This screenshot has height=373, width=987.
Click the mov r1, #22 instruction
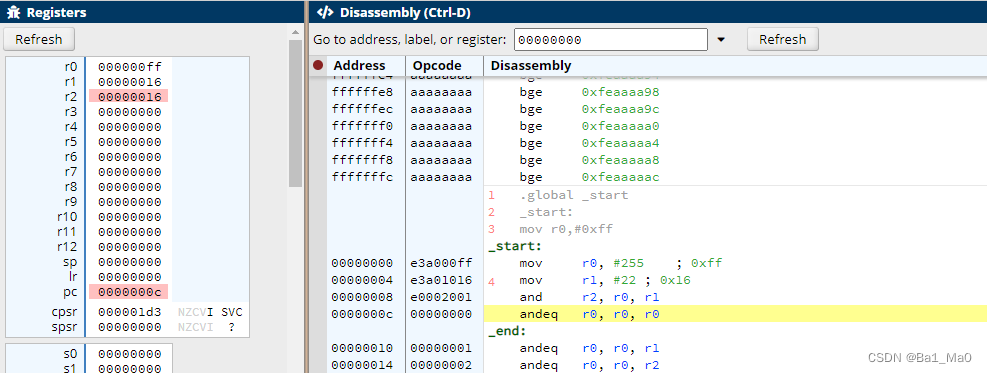pos(605,280)
